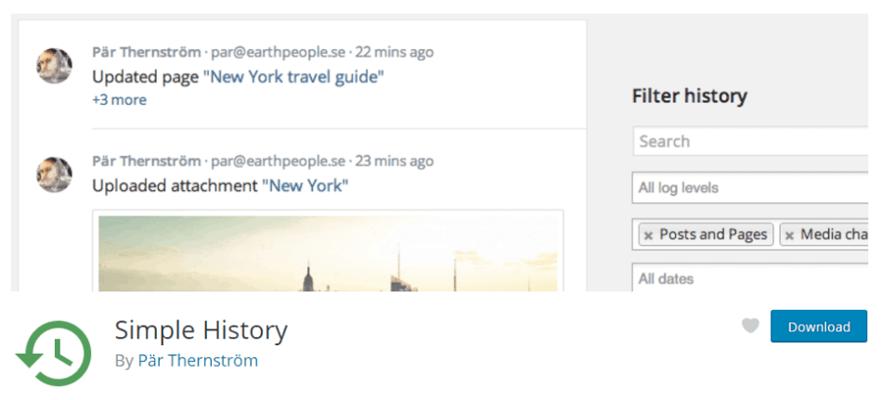Click the Simple History plugin title

pyautogui.click(x=201, y=329)
